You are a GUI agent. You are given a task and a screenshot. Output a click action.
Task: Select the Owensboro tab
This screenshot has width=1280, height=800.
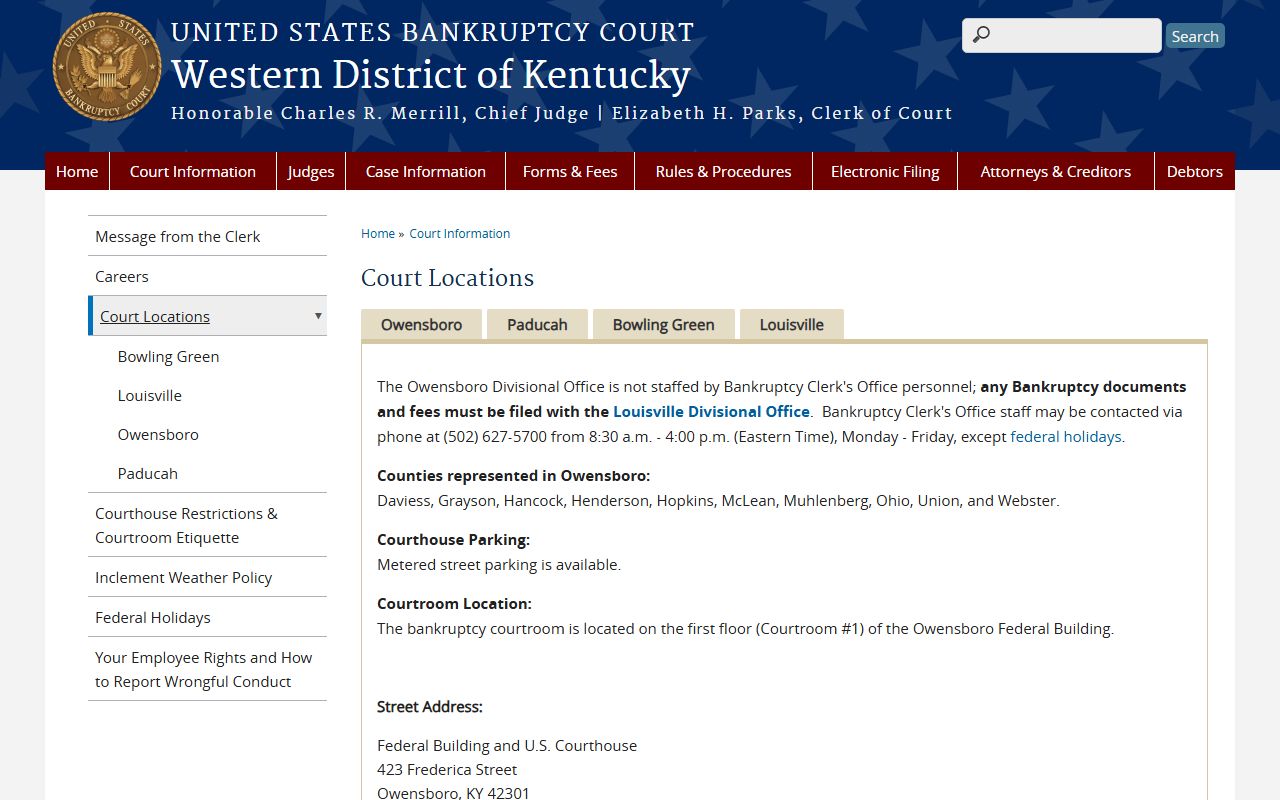(421, 325)
